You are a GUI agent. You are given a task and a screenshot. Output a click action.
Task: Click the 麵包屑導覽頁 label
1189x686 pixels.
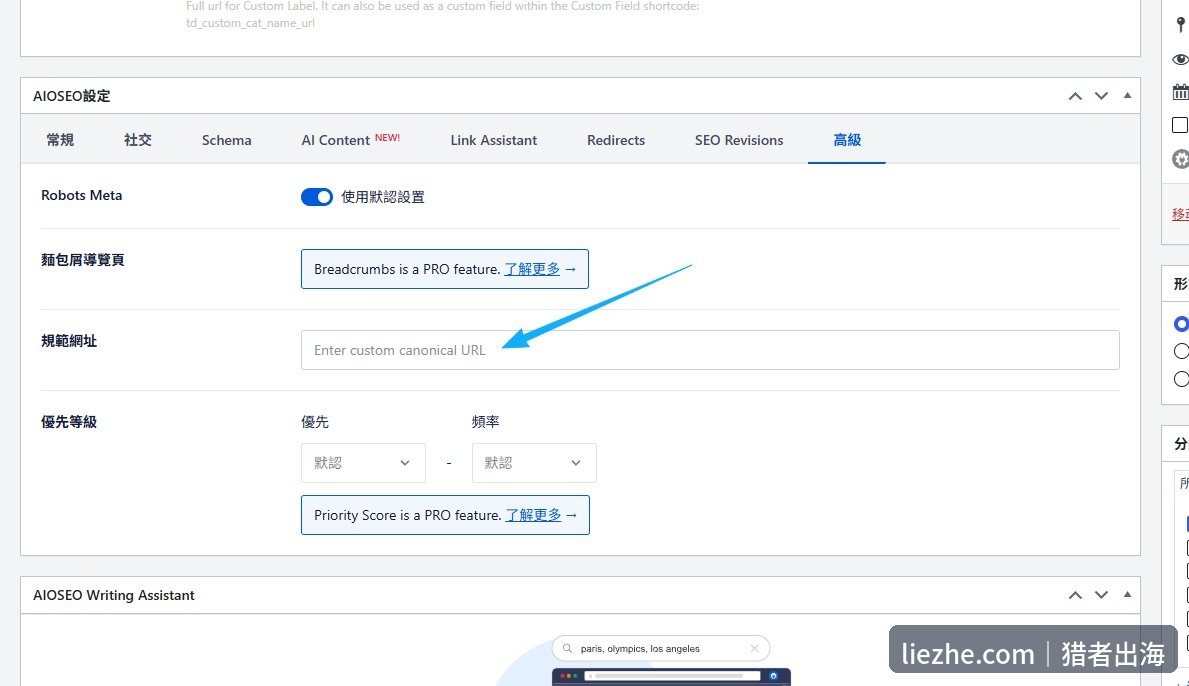[83, 260]
